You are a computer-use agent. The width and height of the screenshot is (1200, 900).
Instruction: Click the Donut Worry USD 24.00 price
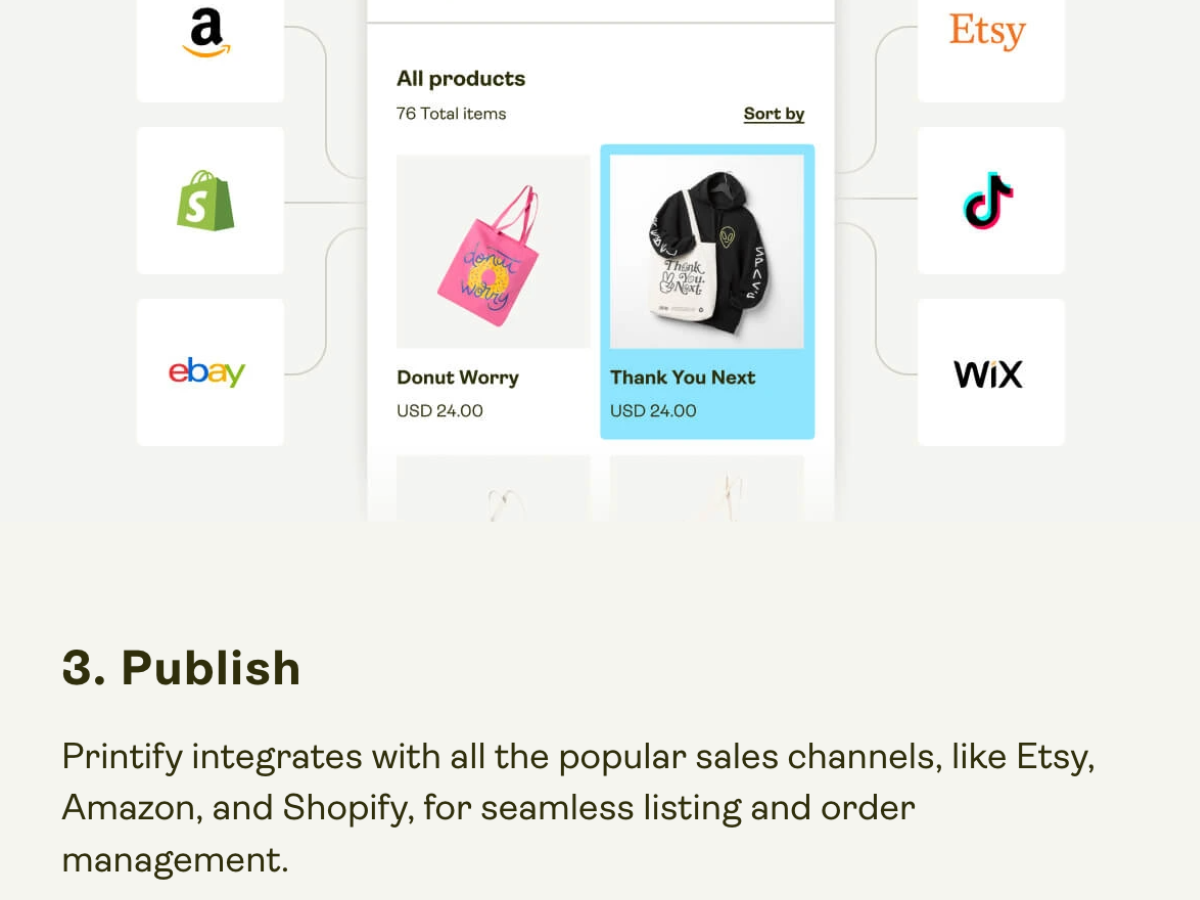point(440,411)
